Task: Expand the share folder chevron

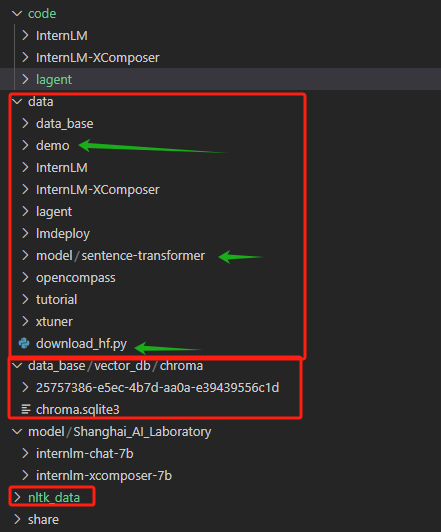Action: (17, 519)
